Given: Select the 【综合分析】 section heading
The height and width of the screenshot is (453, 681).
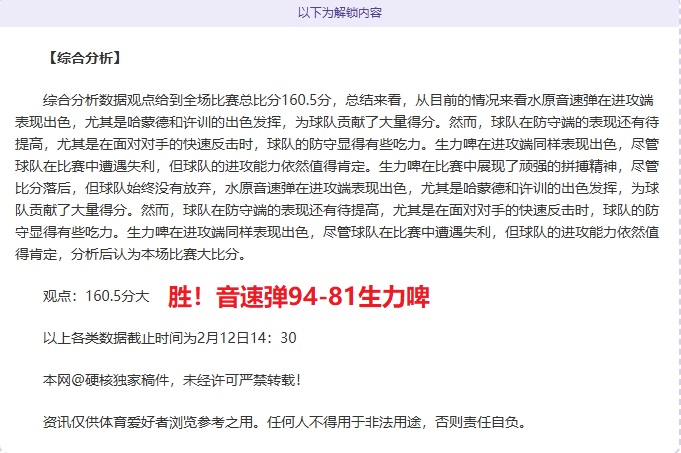Looking at the screenshot, I should [83, 57].
